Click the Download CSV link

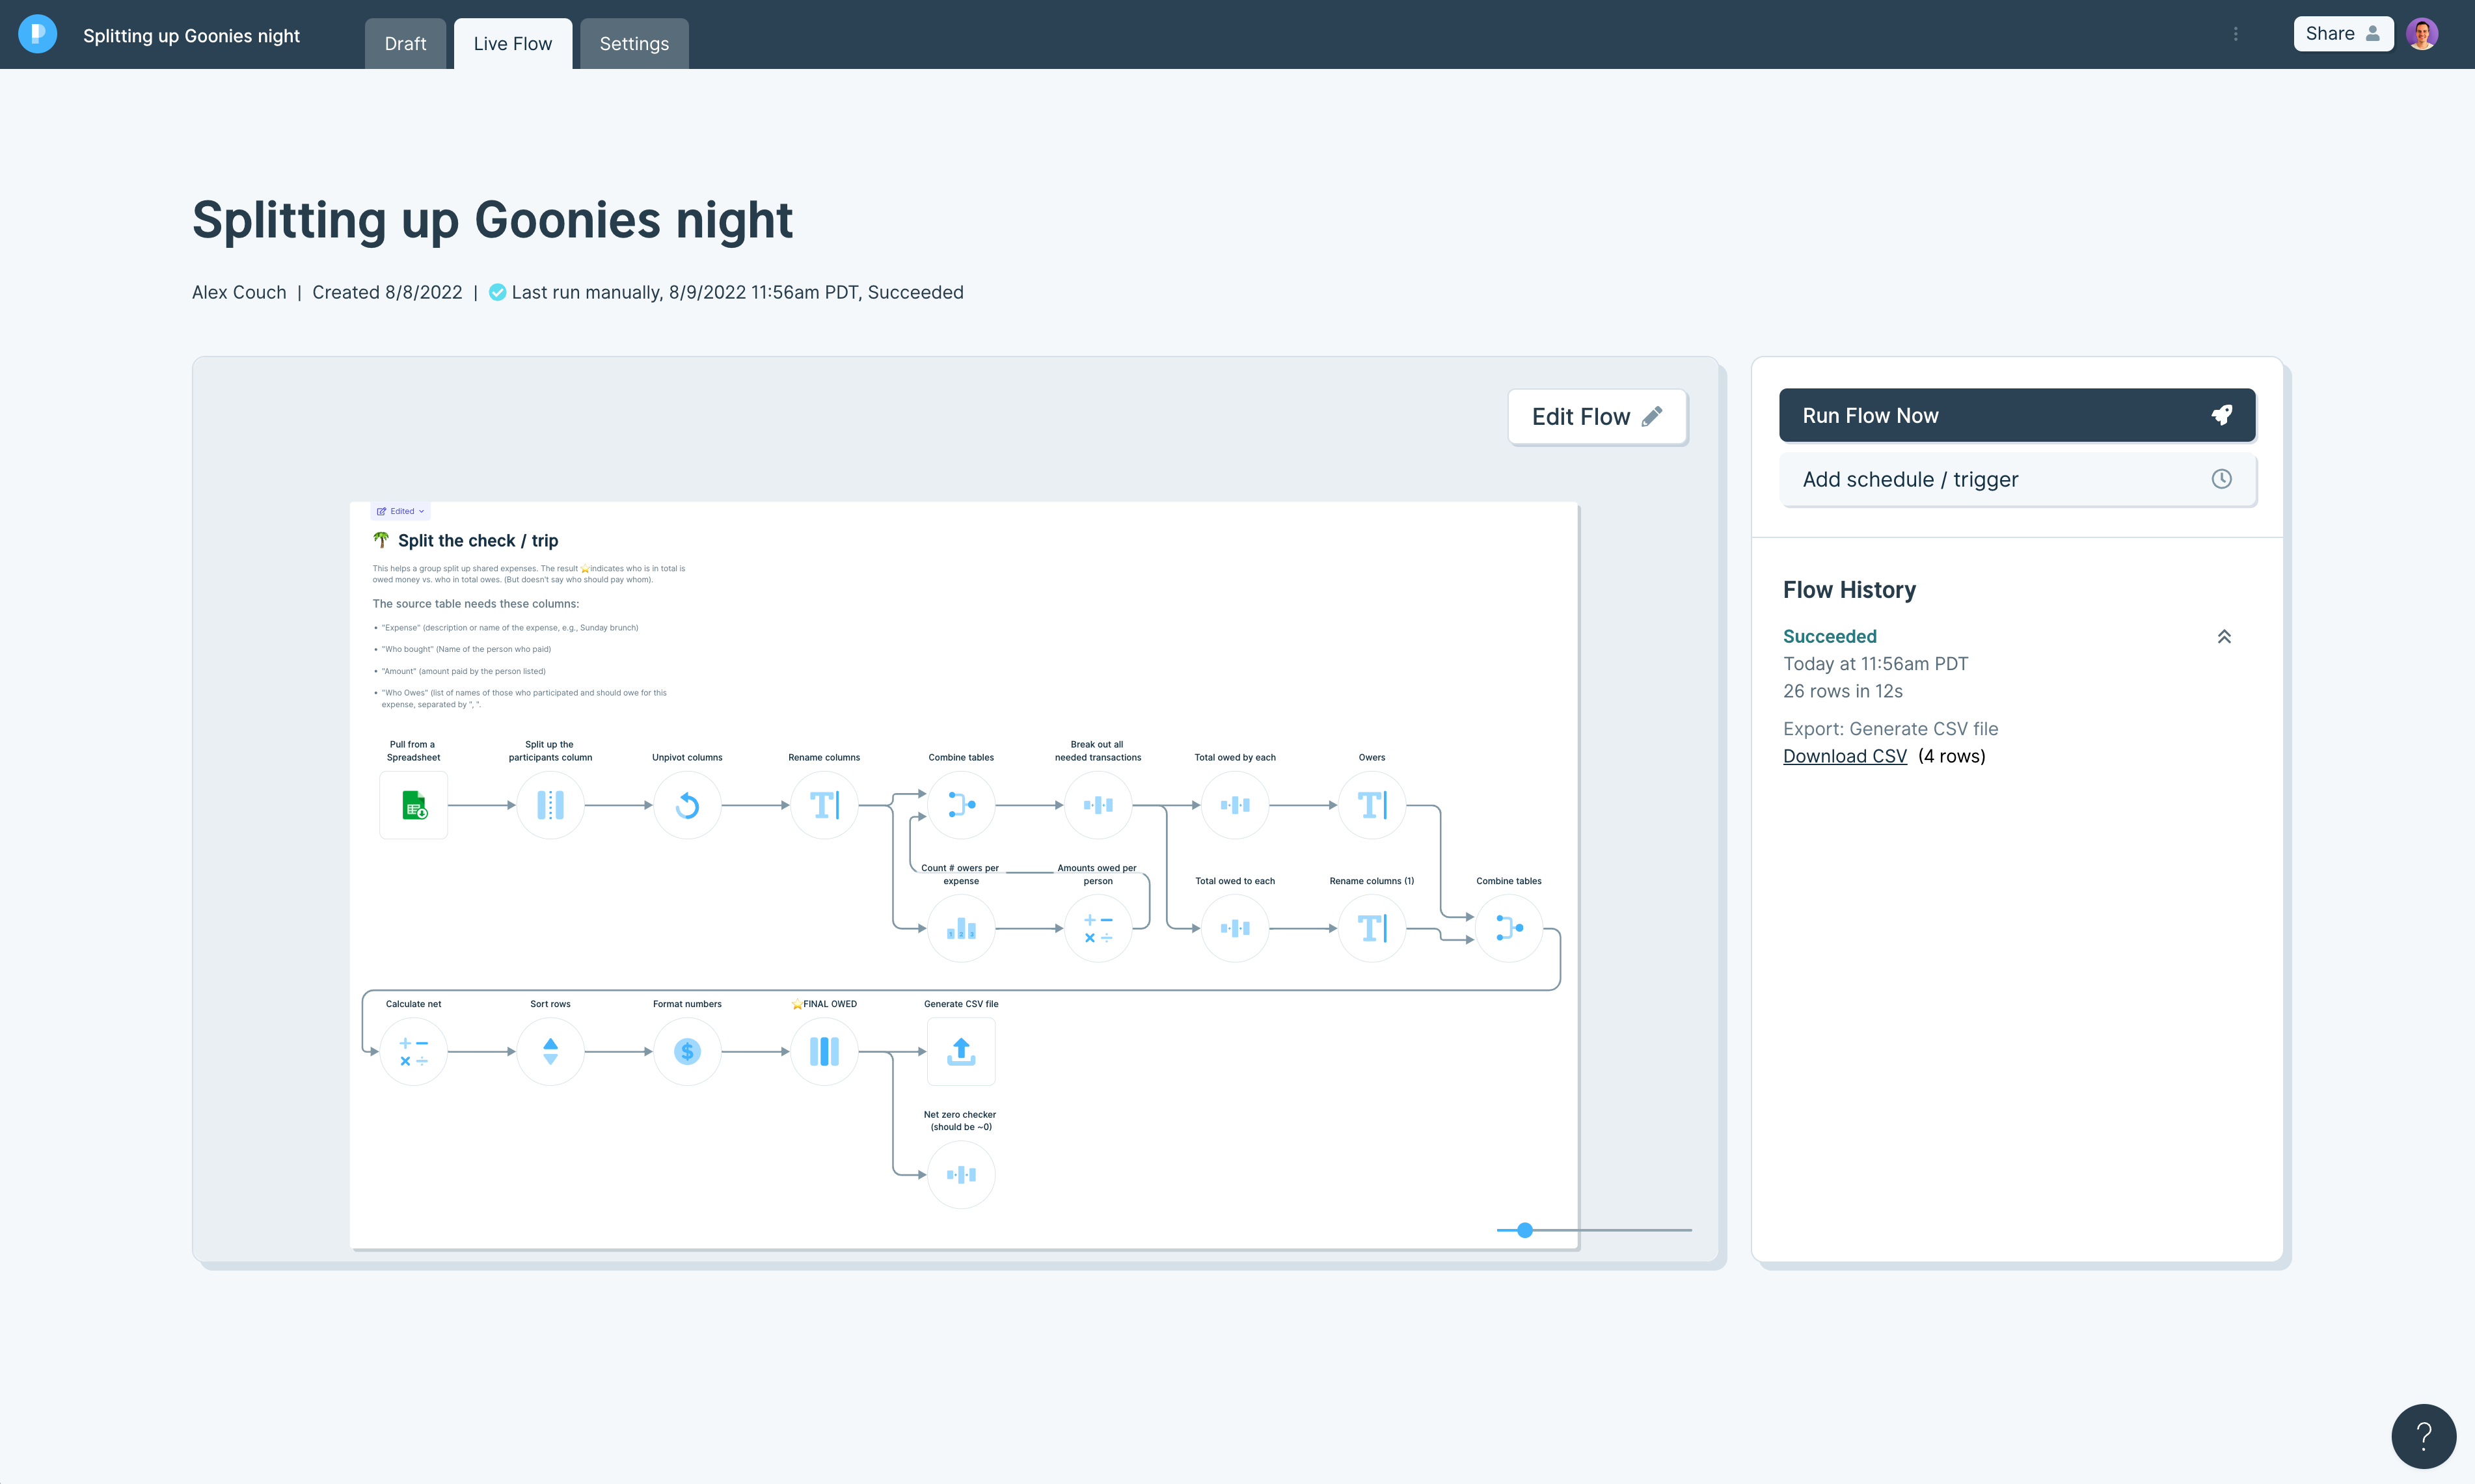click(x=1844, y=756)
